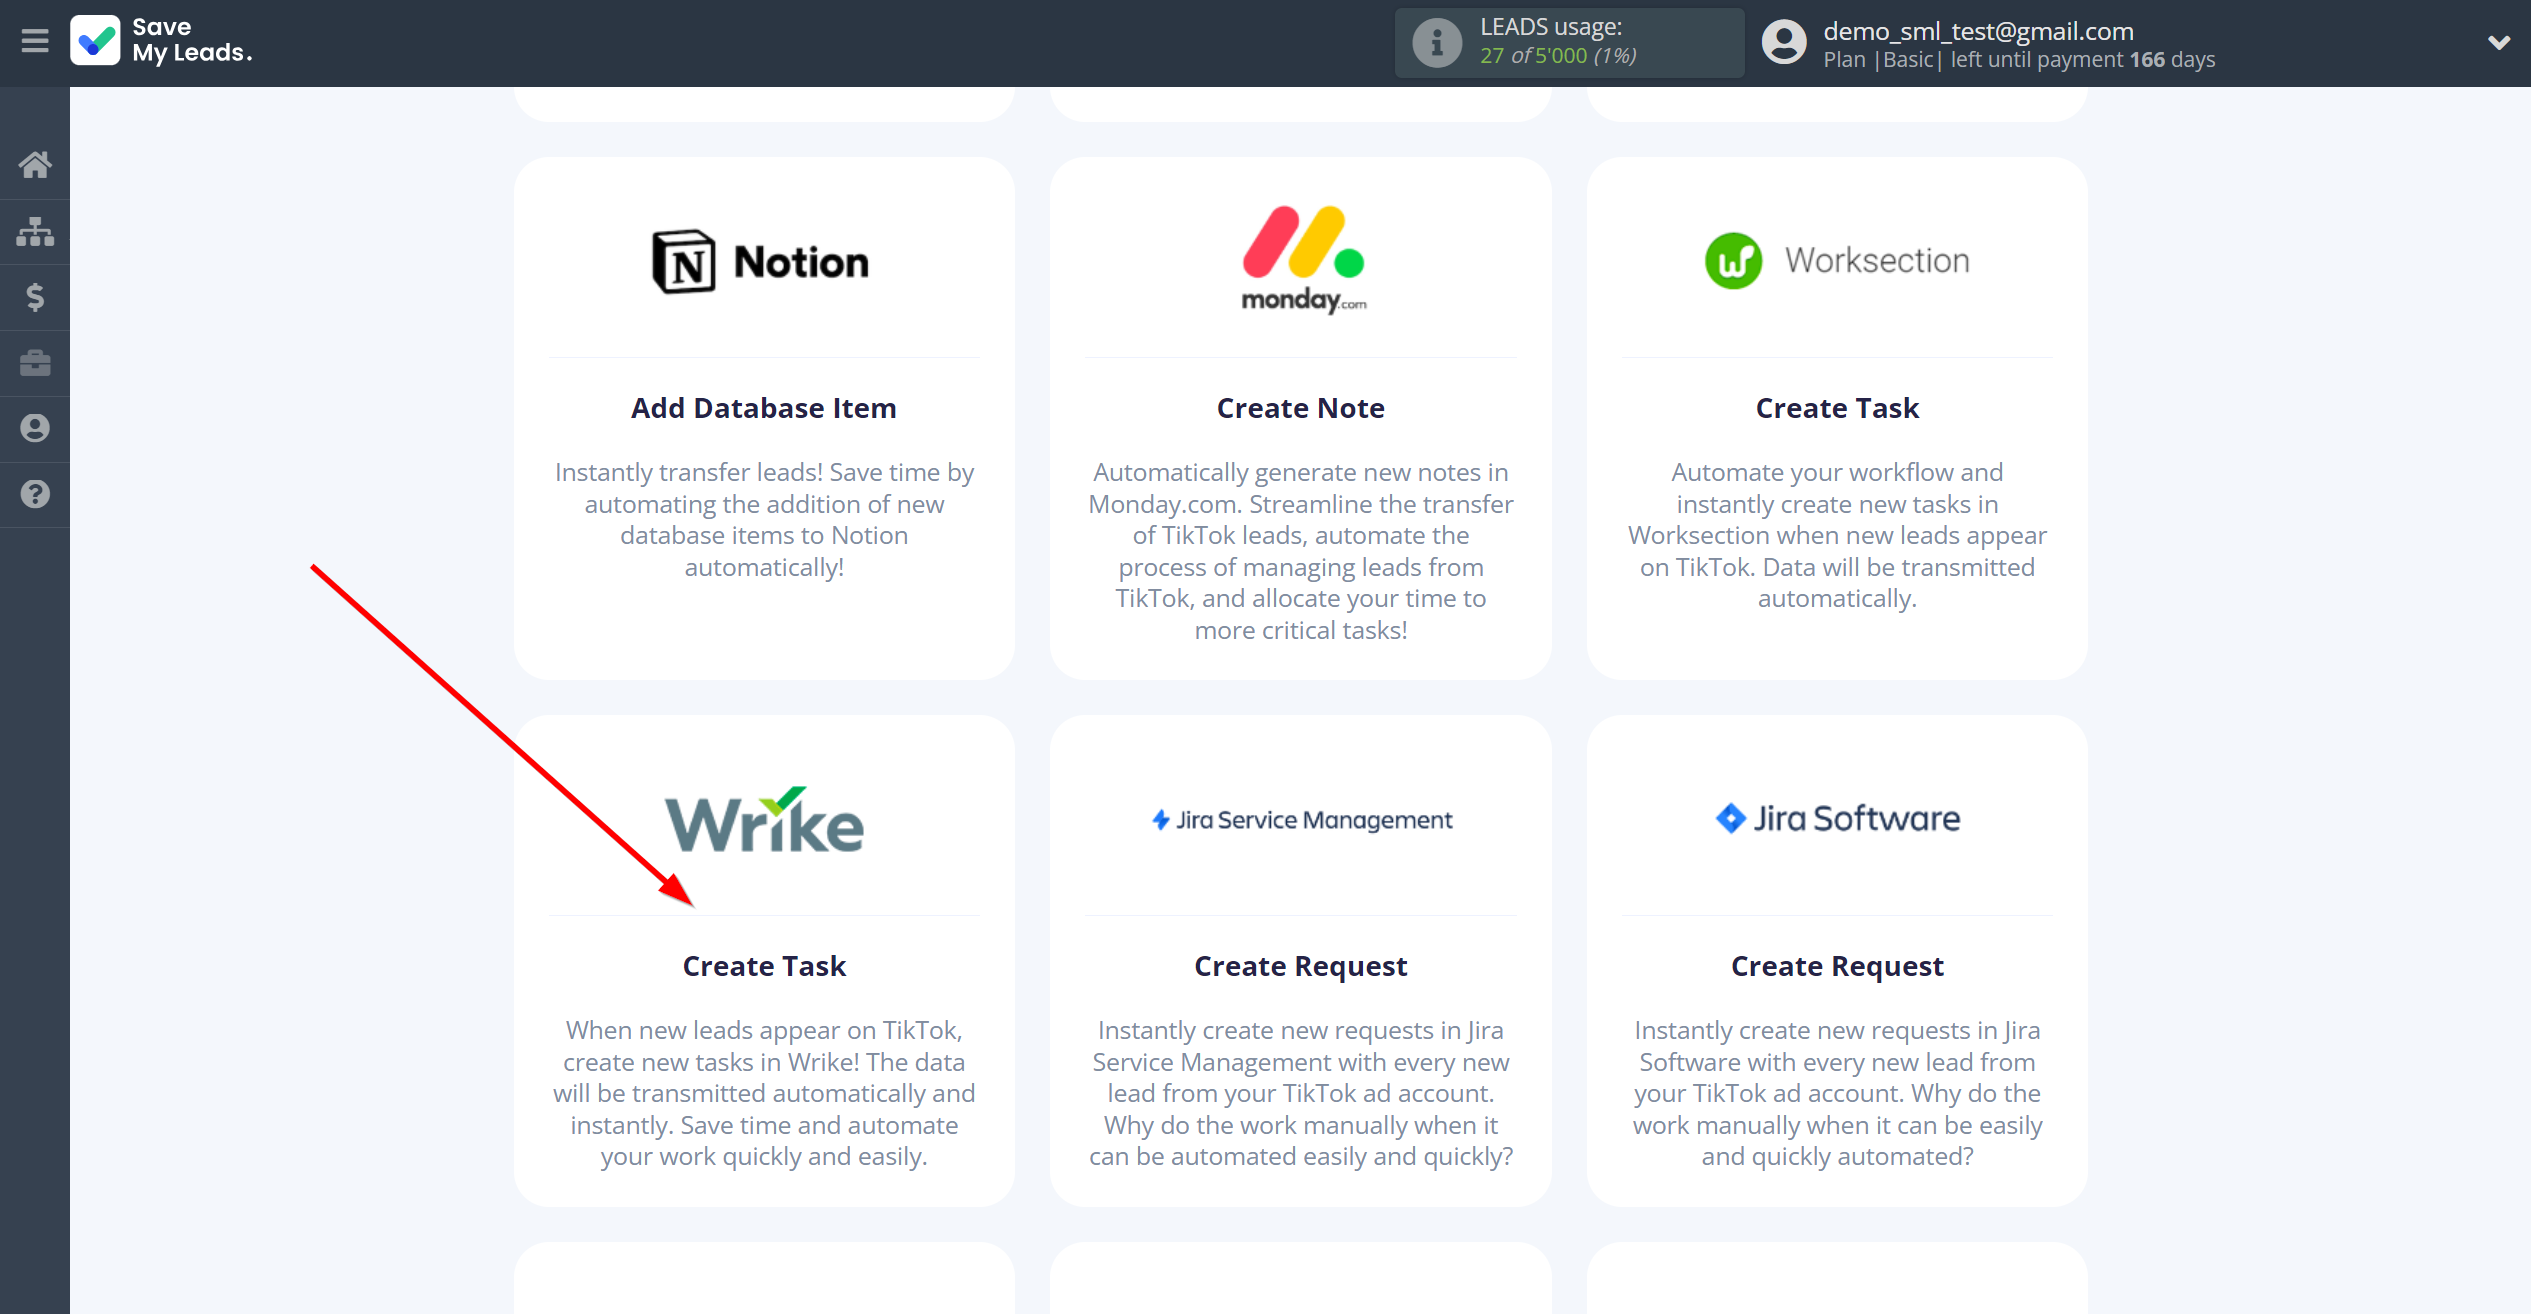The height and width of the screenshot is (1314, 2531).
Task: Click the Jira Software description text
Action: [x=1837, y=1093]
